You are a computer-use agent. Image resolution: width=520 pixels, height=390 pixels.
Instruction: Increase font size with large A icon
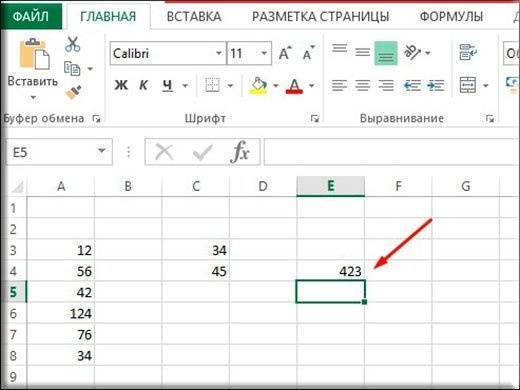285,53
